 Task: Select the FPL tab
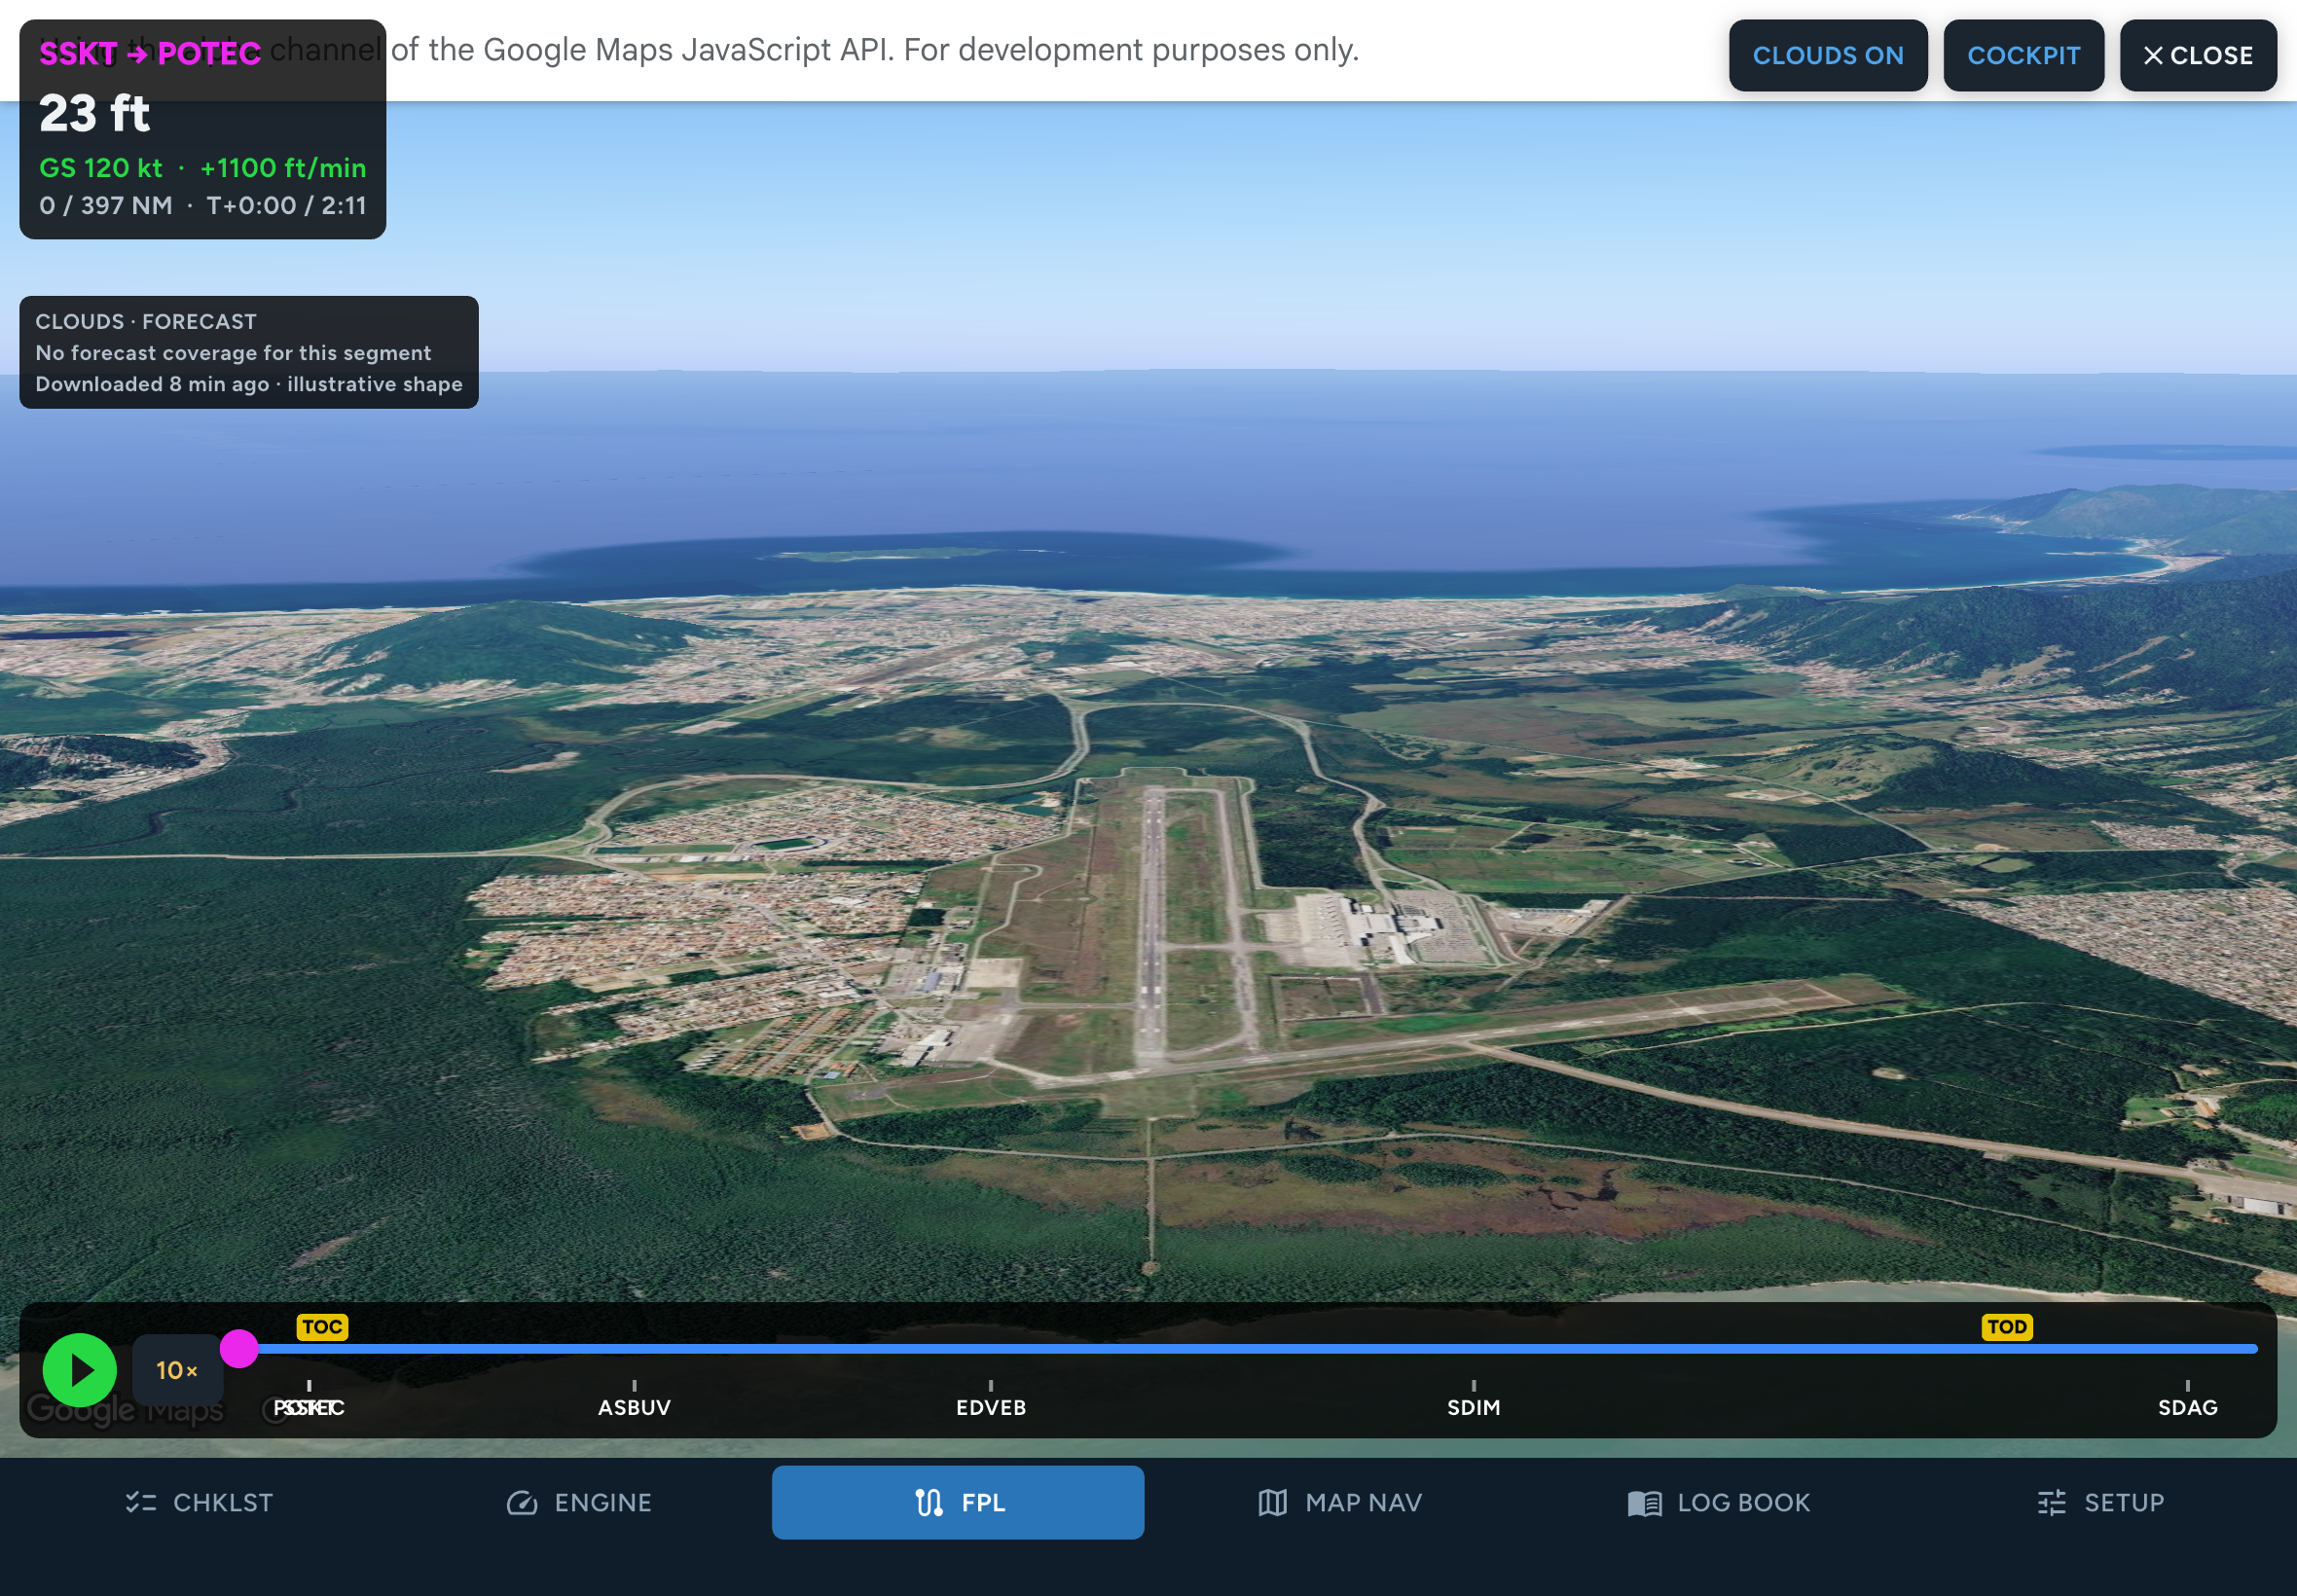[958, 1502]
